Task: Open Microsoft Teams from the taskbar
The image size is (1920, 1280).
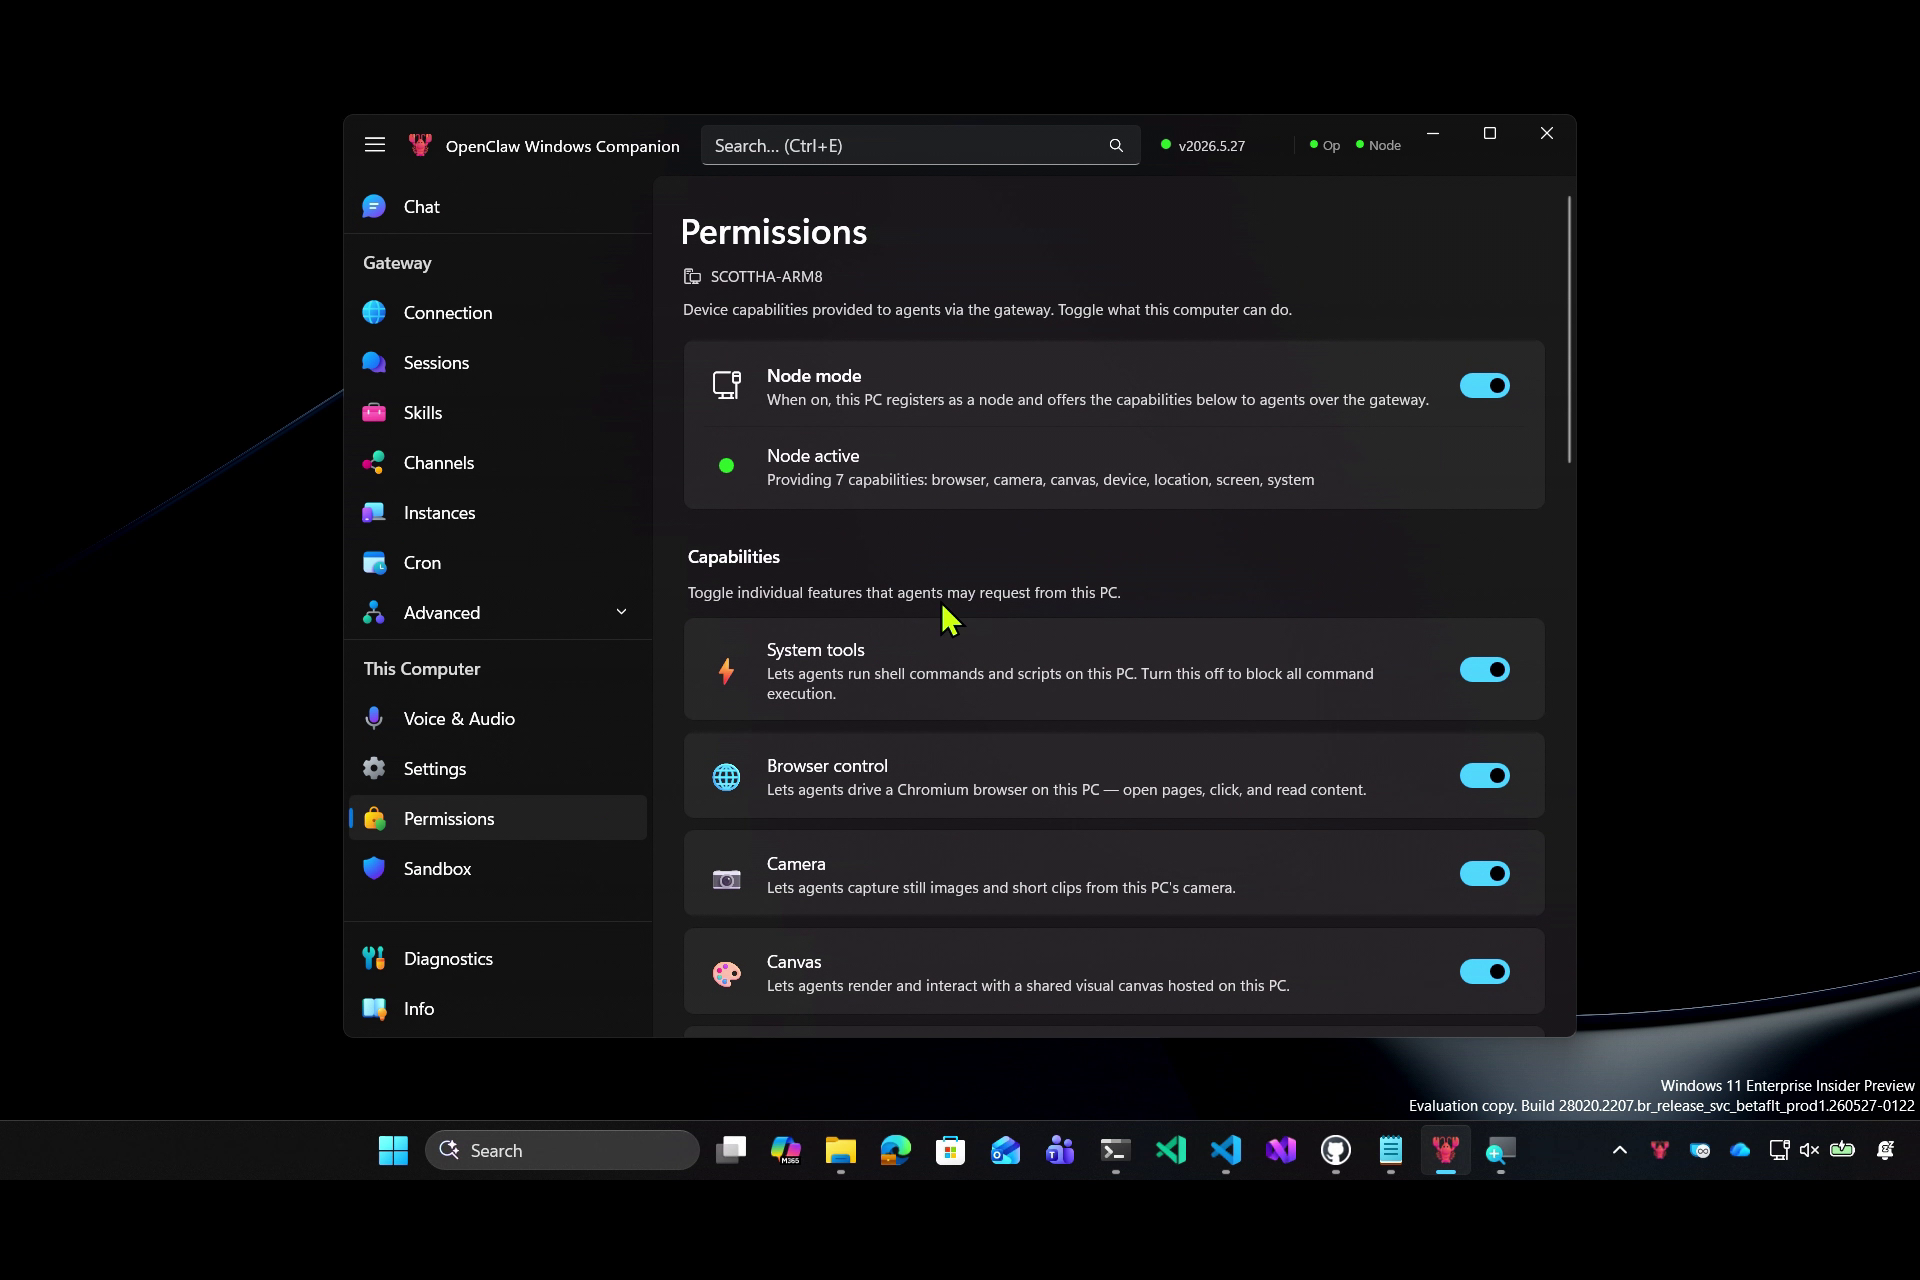Action: pos(1061,1150)
